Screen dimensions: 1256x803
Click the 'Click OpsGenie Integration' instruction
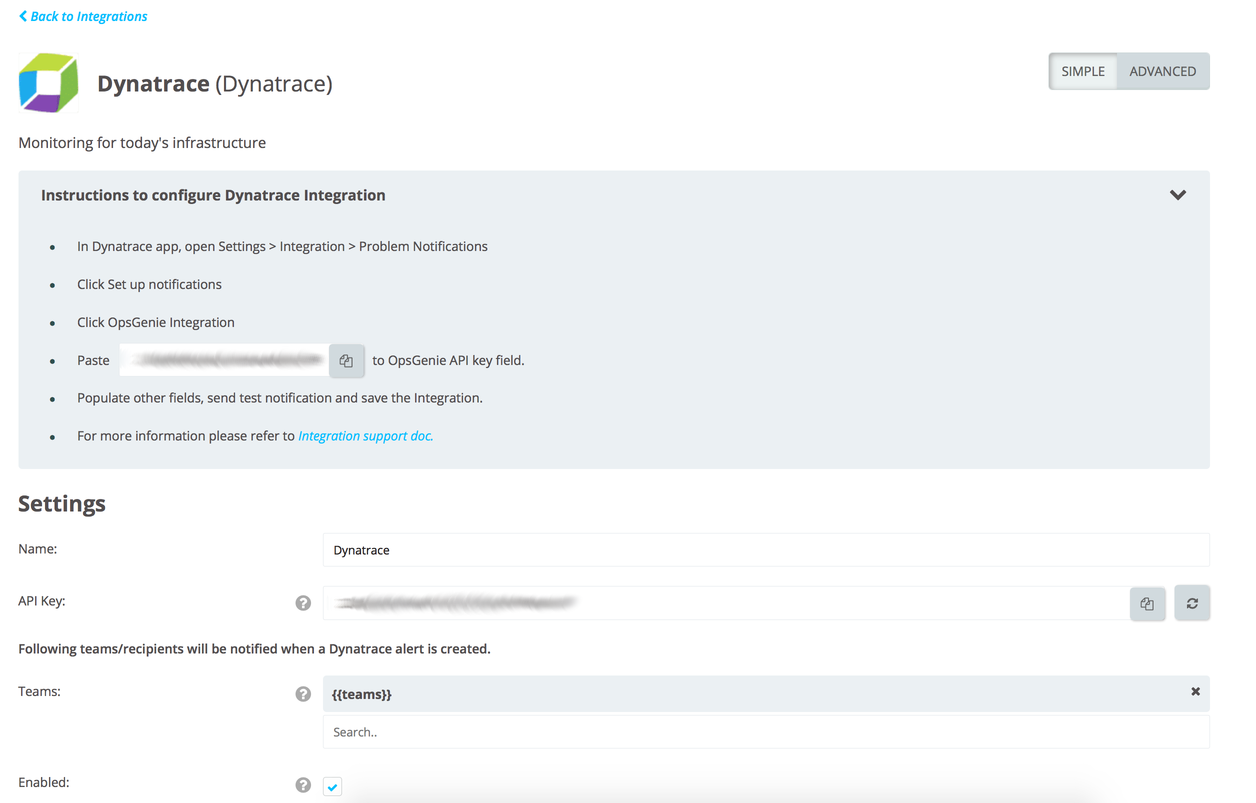coord(156,322)
